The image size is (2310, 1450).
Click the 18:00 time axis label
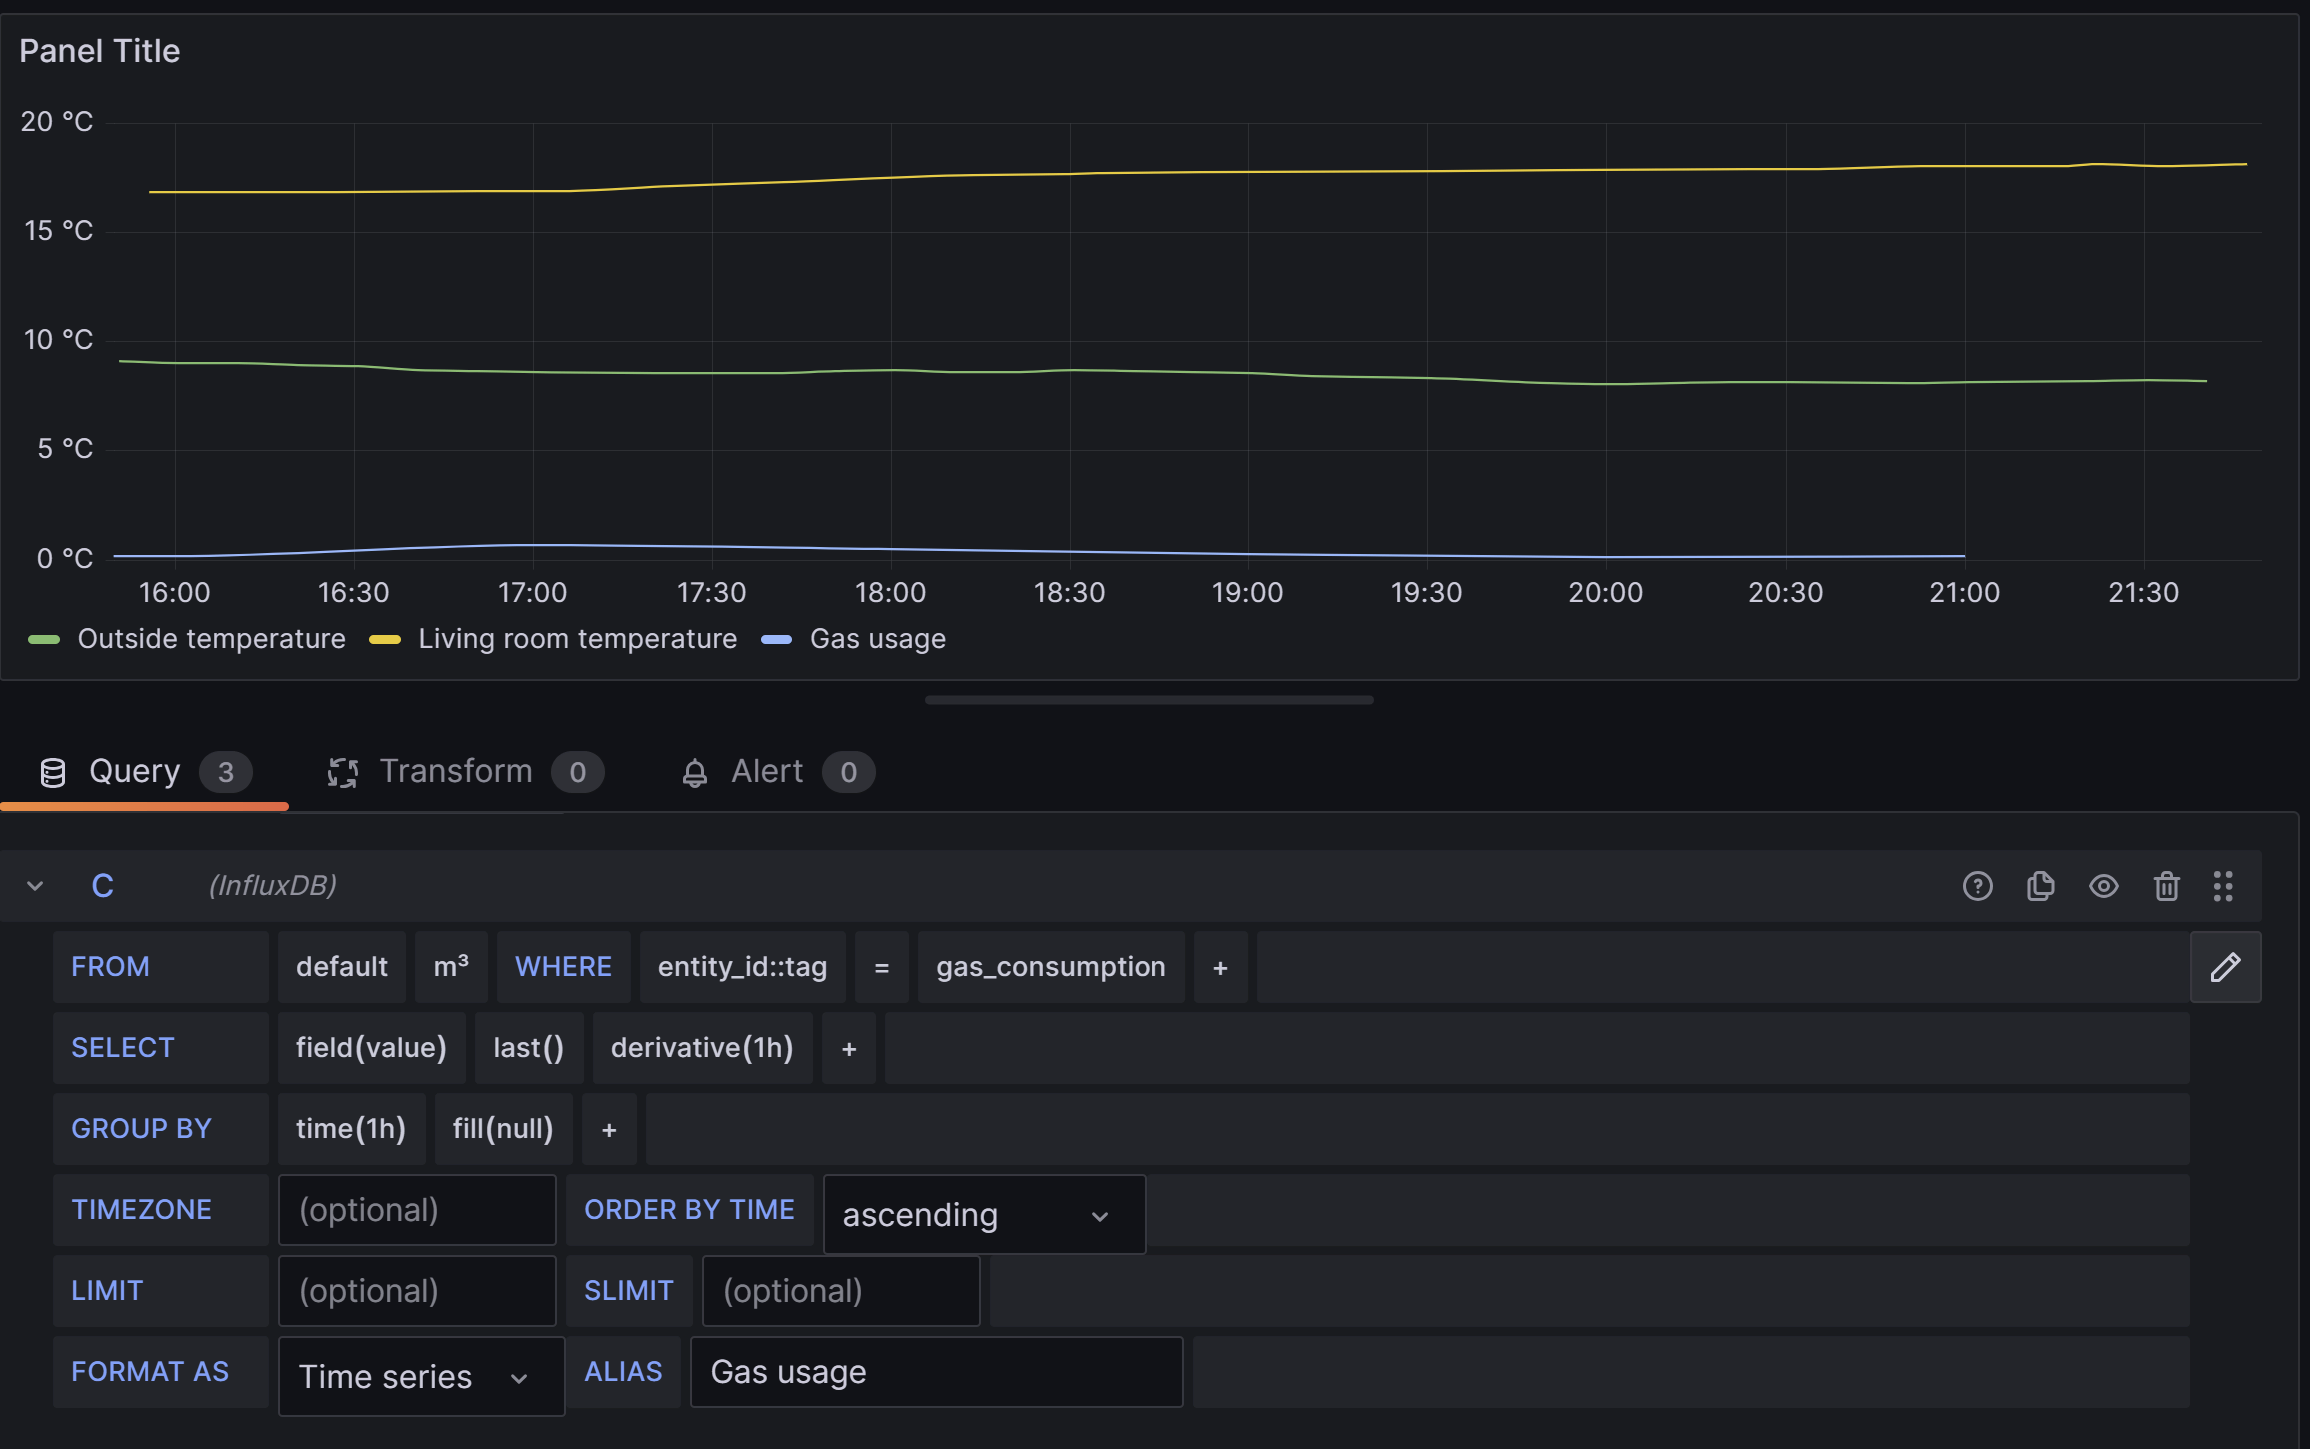pos(890,593)
